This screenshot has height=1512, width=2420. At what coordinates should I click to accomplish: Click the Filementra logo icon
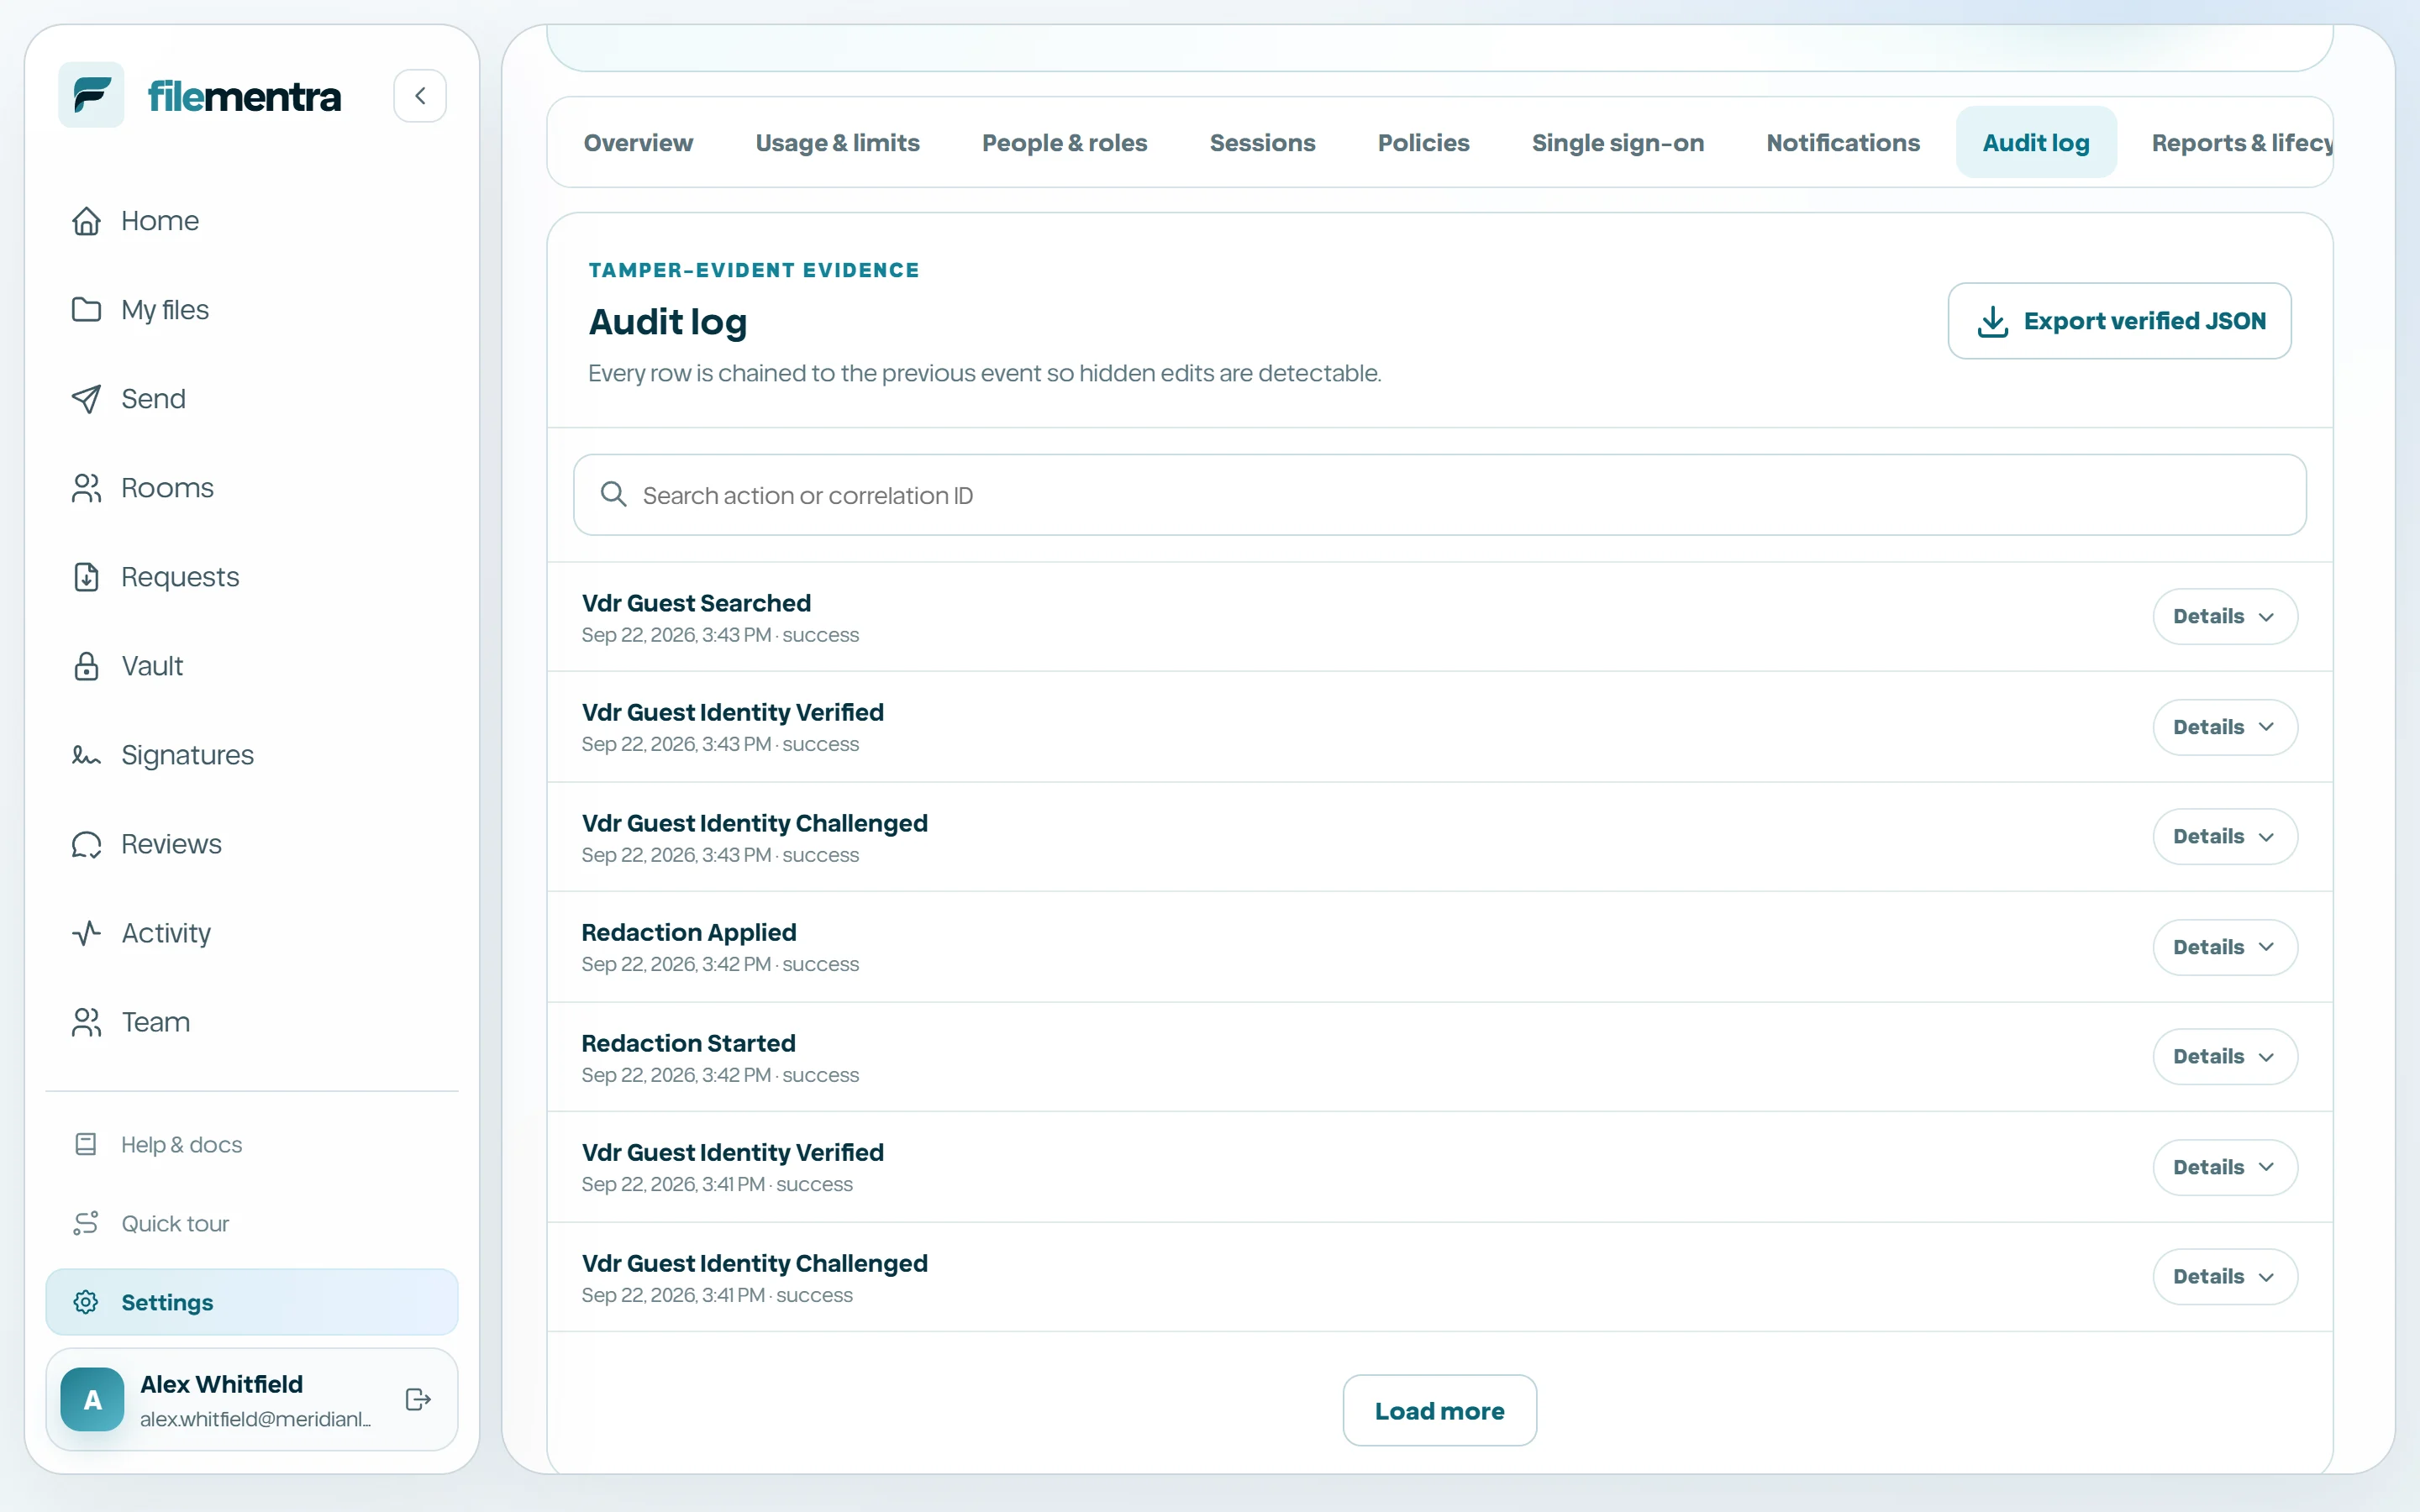point(91,95)
